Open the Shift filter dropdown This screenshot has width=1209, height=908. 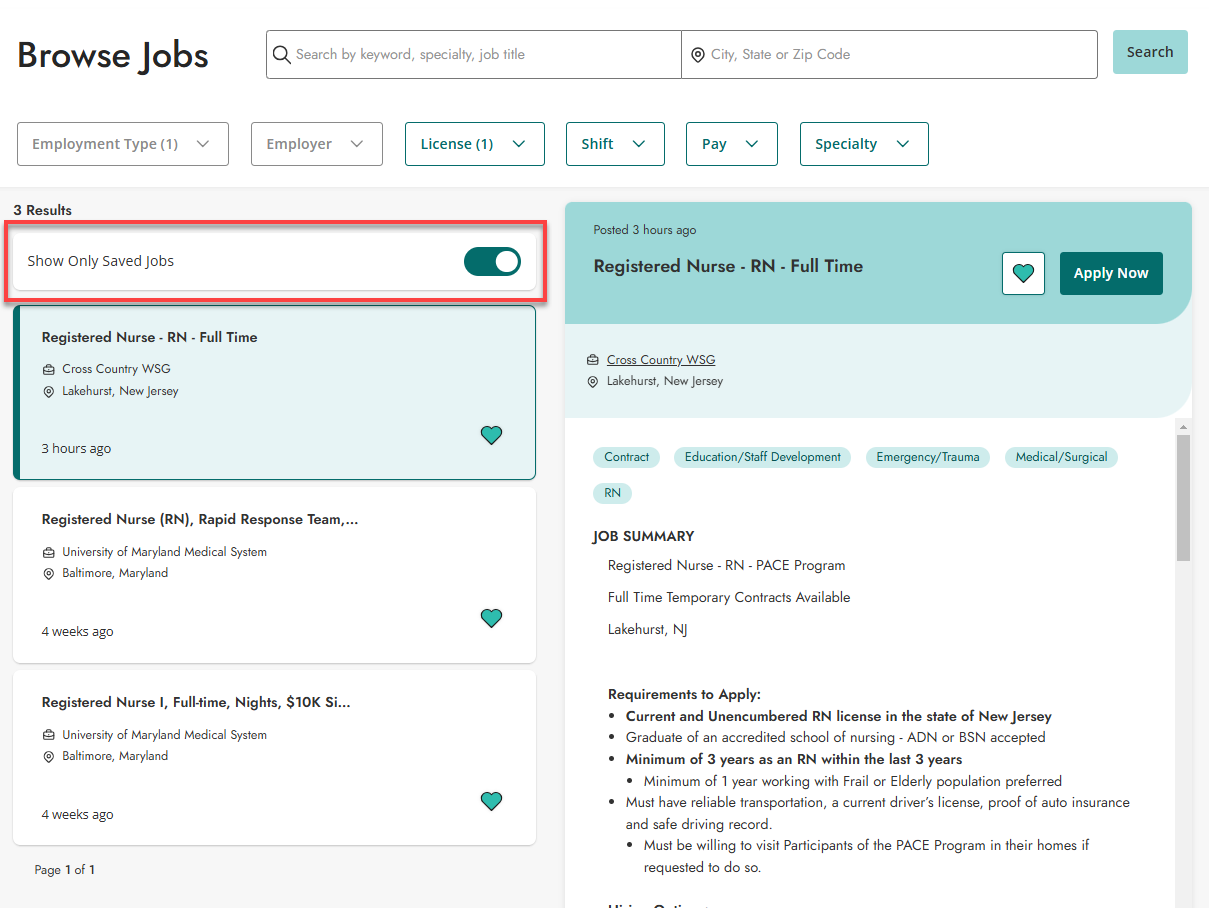(615, 144)
